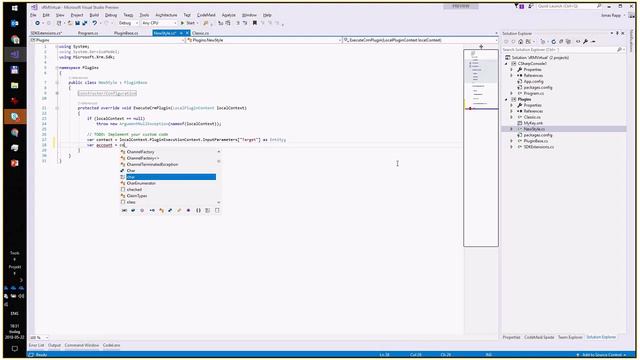Click Add to Source Control in status bar
This screenshot has height=360, width=640.
[603, 355]
